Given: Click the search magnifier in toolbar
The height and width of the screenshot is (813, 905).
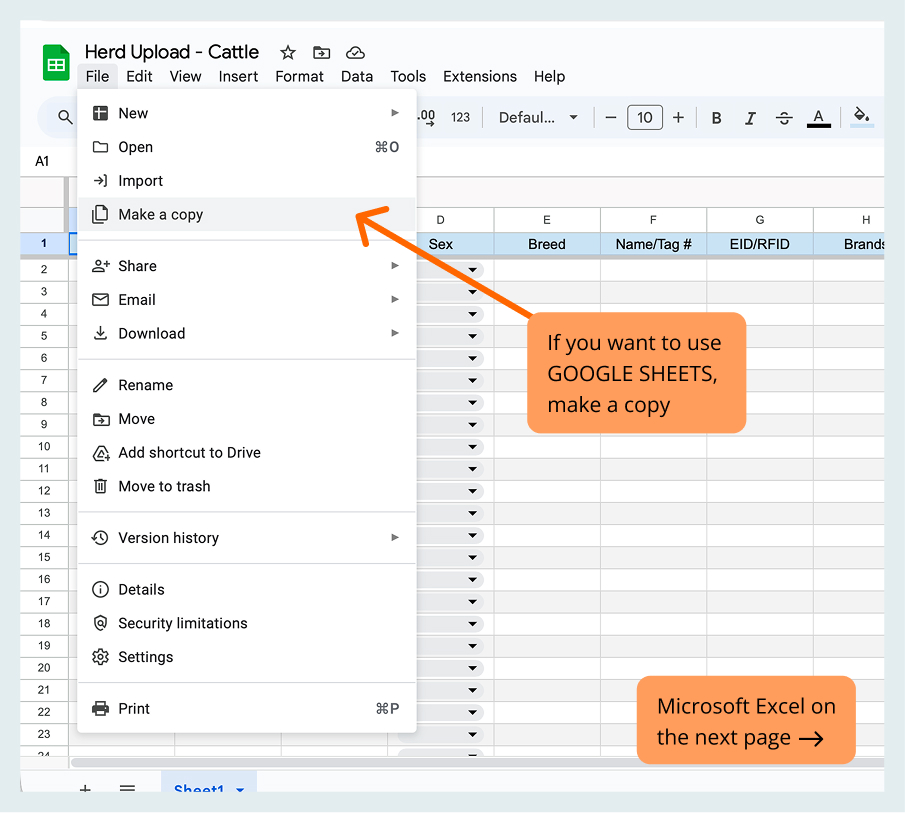Looking at the screenshot, I should pyautogui.click(x=65, y=118).
